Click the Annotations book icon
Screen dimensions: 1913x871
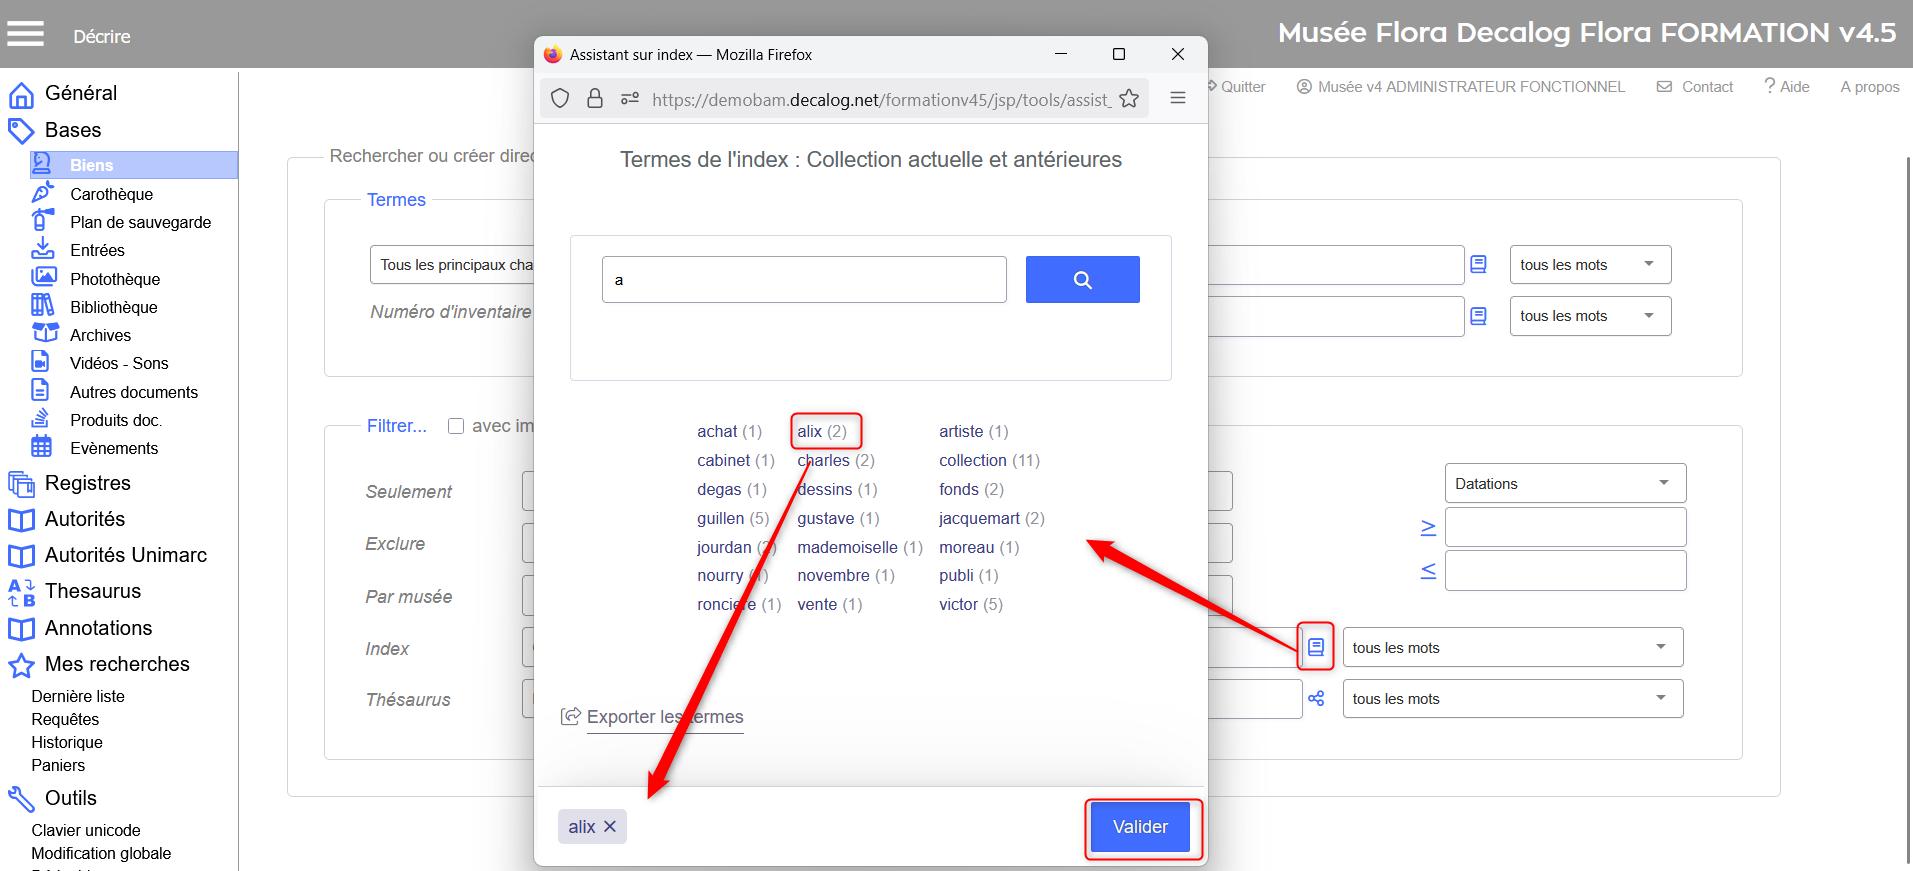21,629
